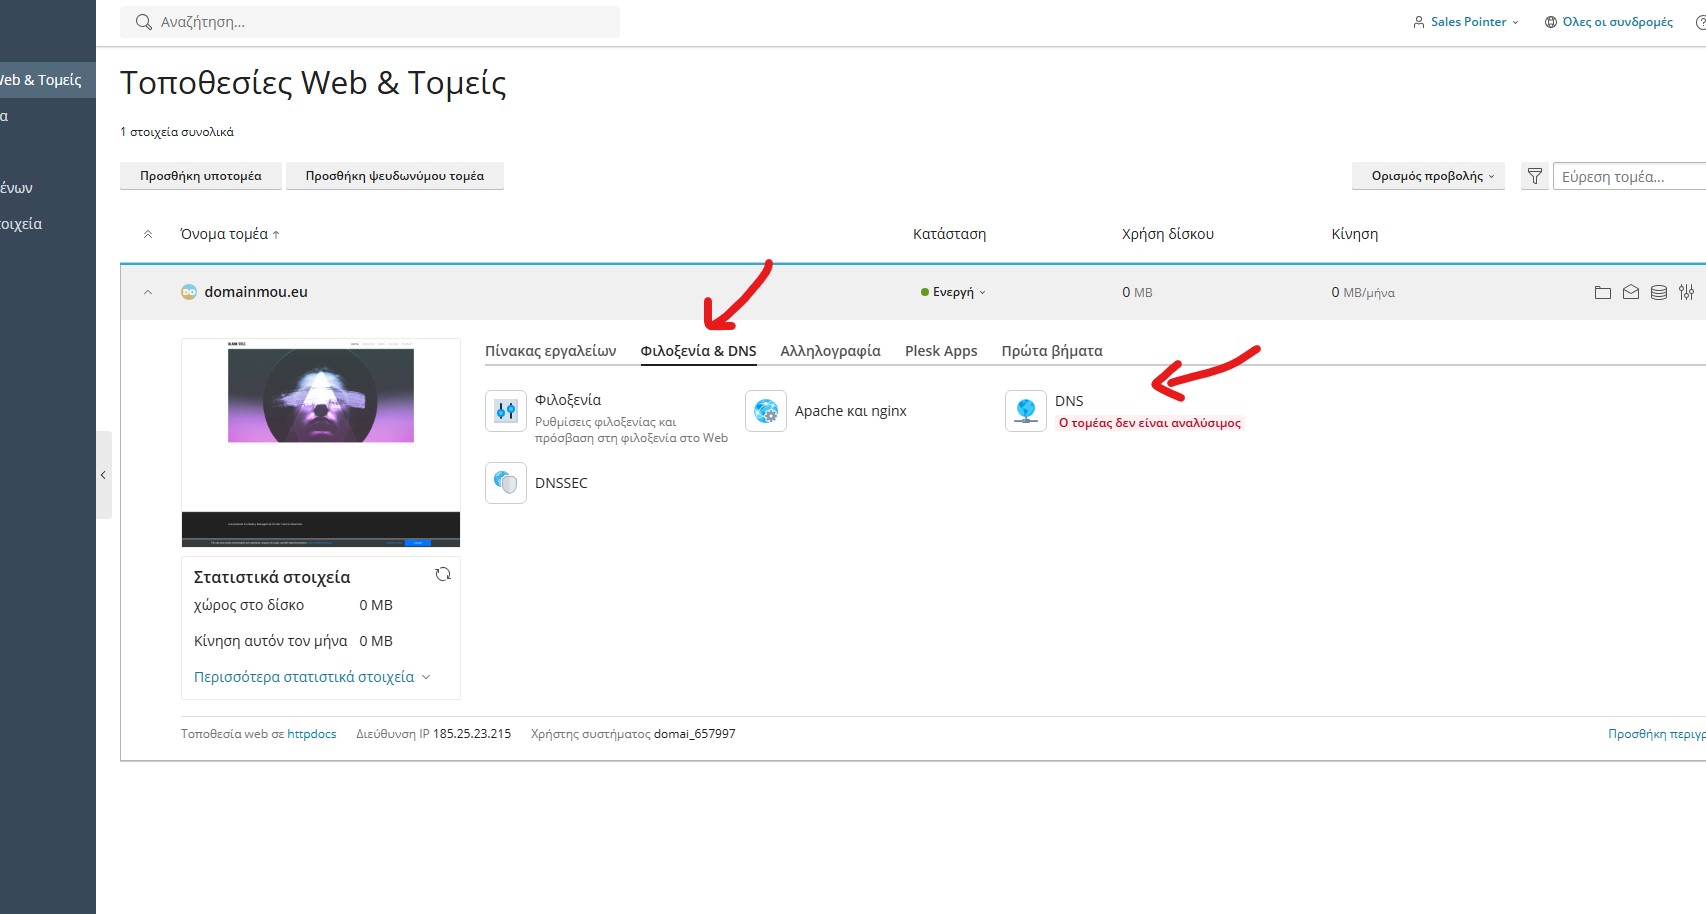Open the DNSSEC shield icon
Image resolution: width=1706 pixels, height=914 pixels.
pos(506,483)
